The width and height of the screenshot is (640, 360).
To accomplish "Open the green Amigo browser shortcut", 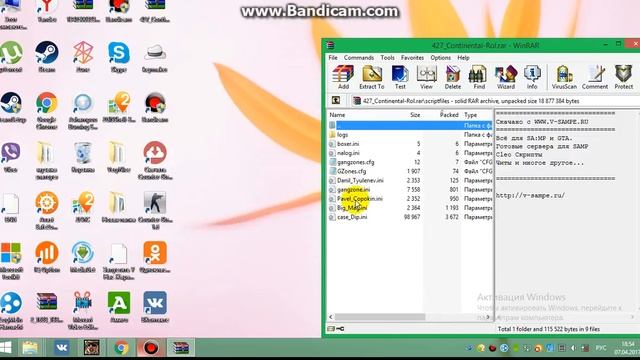I will point(119,307).
